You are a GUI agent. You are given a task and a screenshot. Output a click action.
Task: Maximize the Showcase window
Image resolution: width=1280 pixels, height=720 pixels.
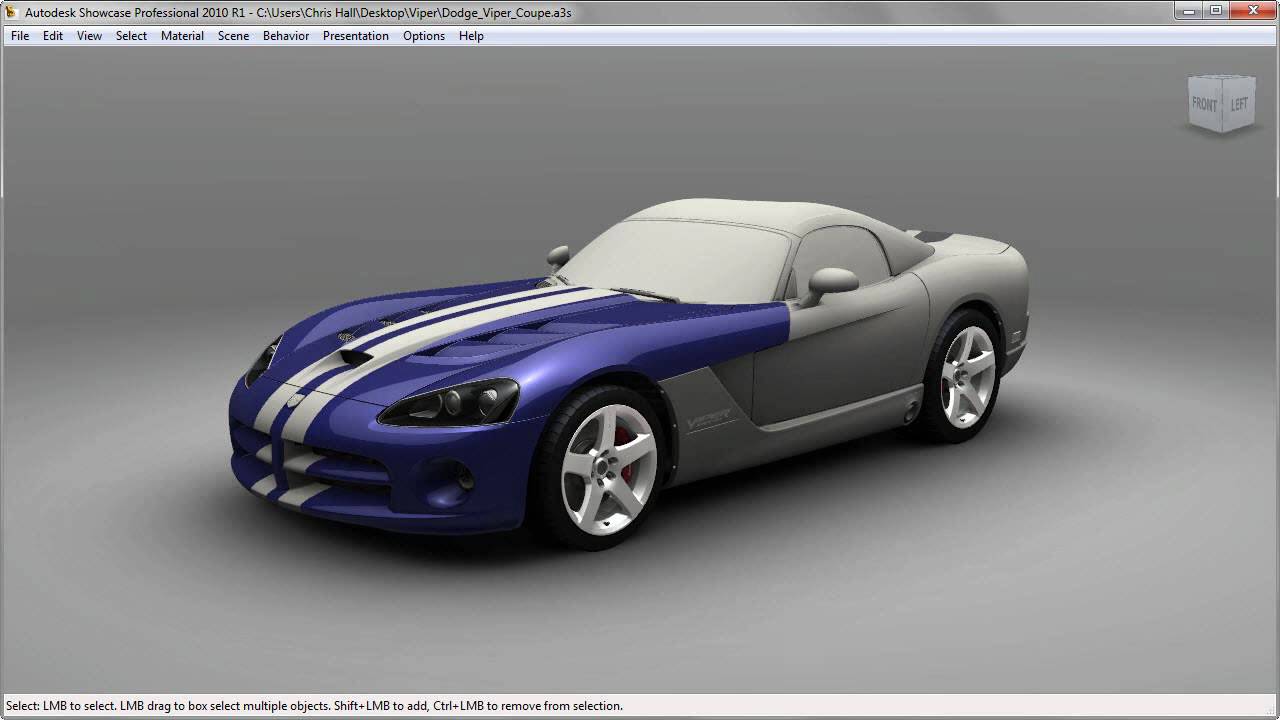(1216, 10)
